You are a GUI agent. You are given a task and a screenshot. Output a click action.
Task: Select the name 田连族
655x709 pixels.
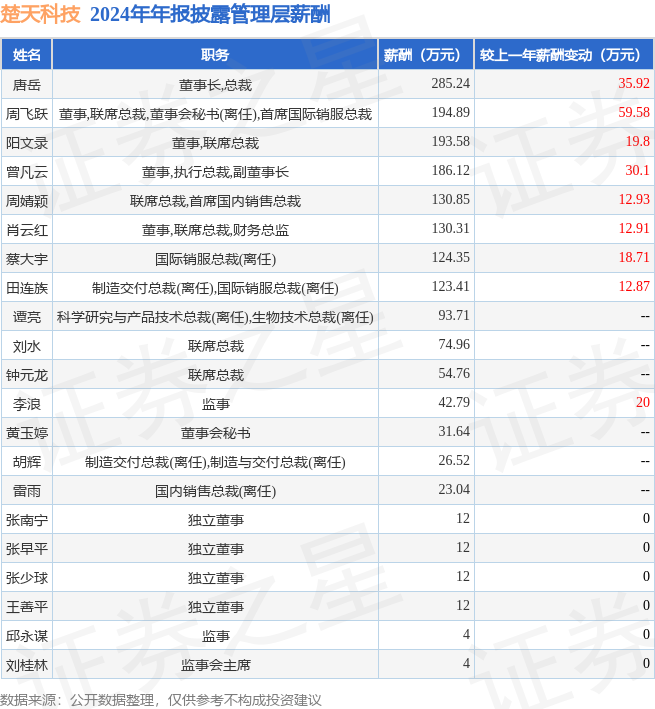27,288
